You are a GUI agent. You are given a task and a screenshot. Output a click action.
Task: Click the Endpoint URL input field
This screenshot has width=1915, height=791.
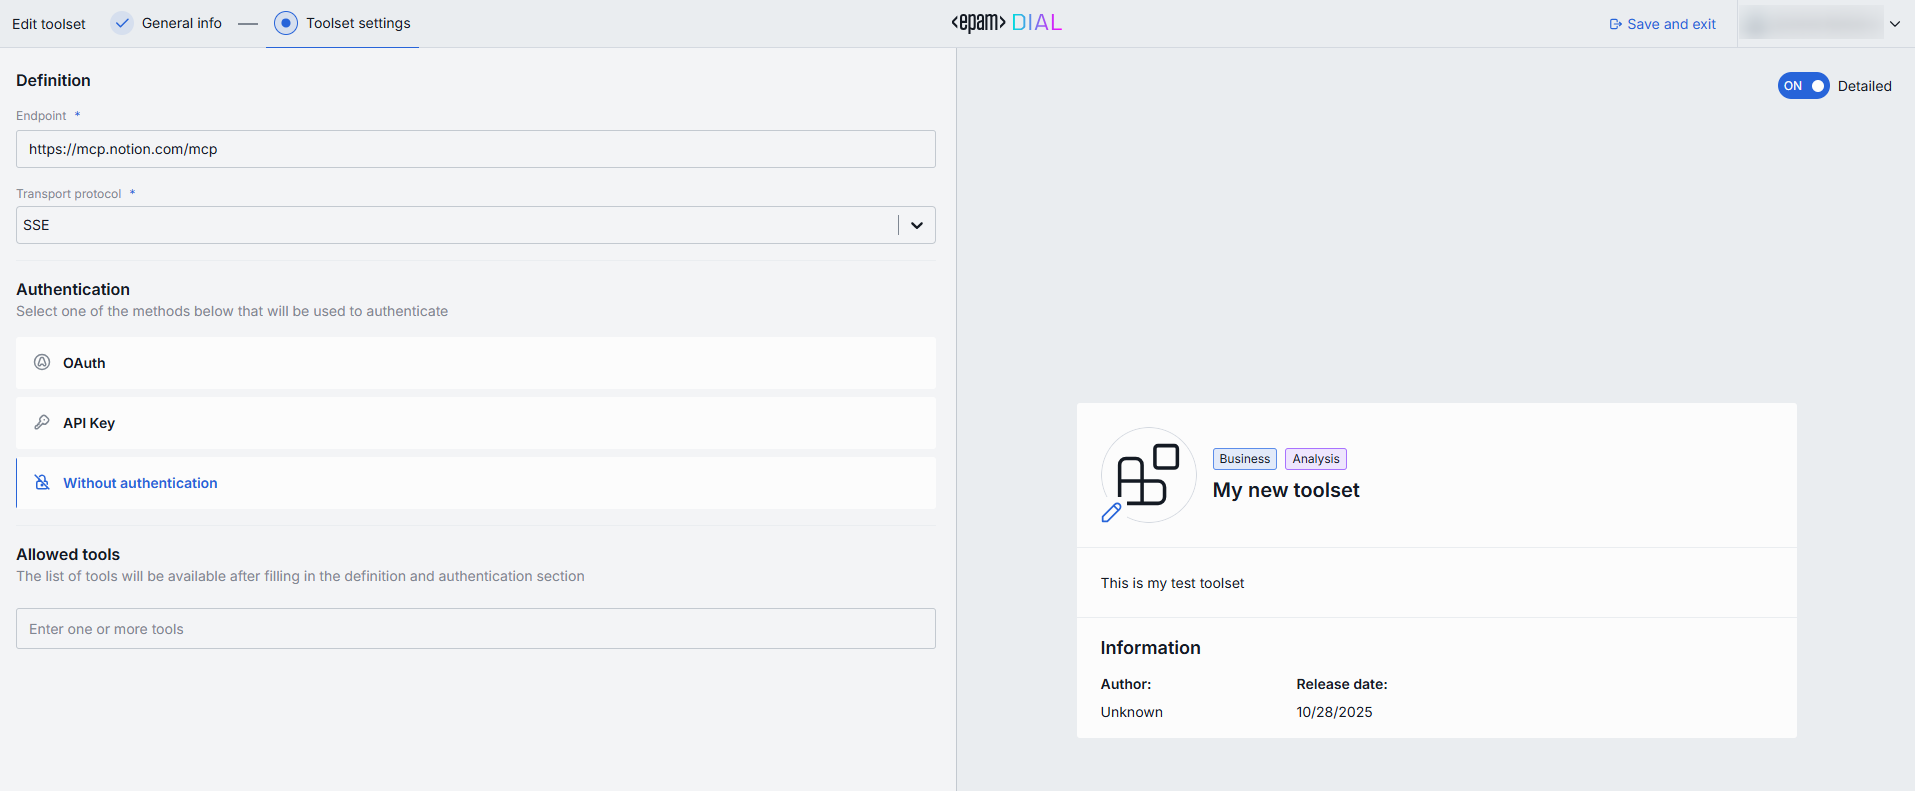476,149
